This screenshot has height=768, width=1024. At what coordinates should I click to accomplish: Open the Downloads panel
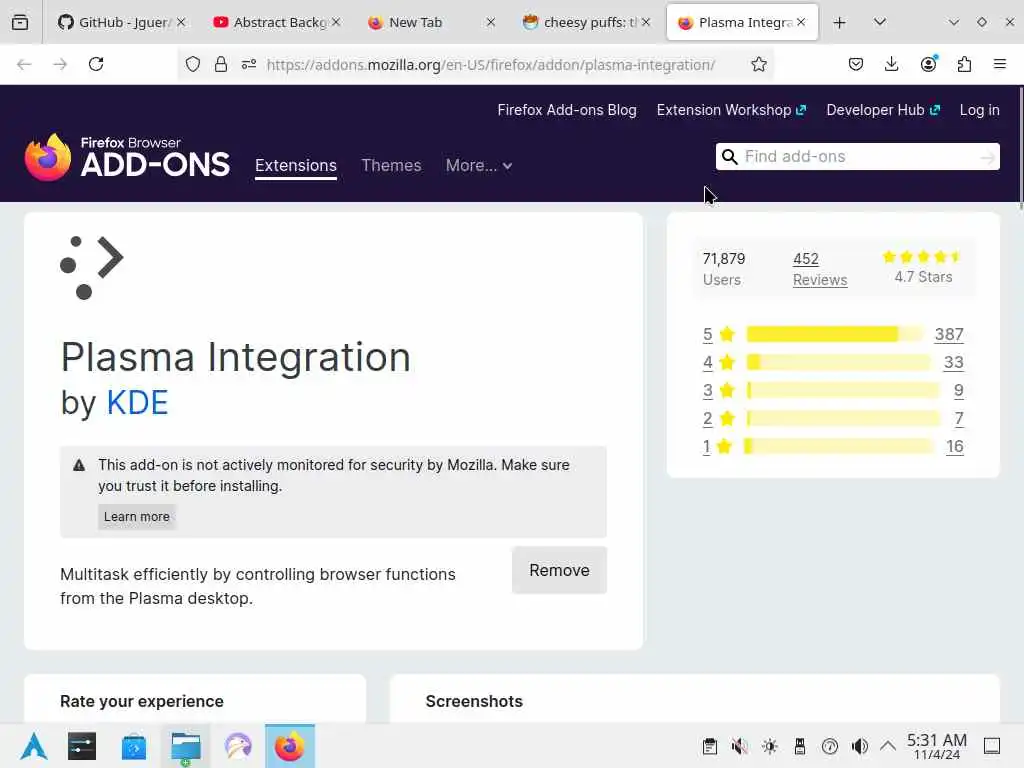coord(891,64)
